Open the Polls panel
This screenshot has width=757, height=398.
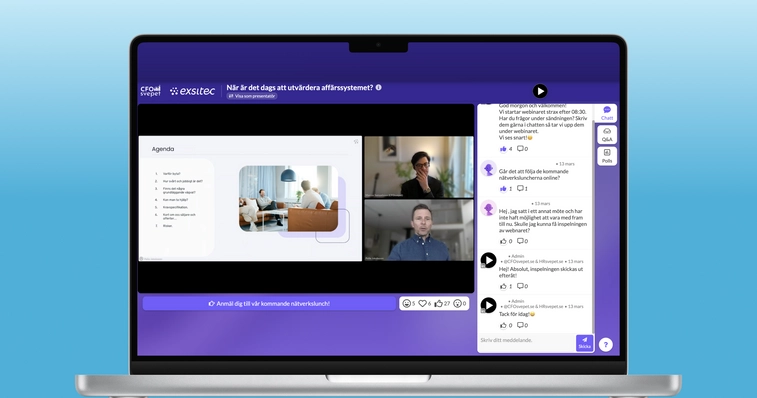pyautogui.click(x=607, y=156)
